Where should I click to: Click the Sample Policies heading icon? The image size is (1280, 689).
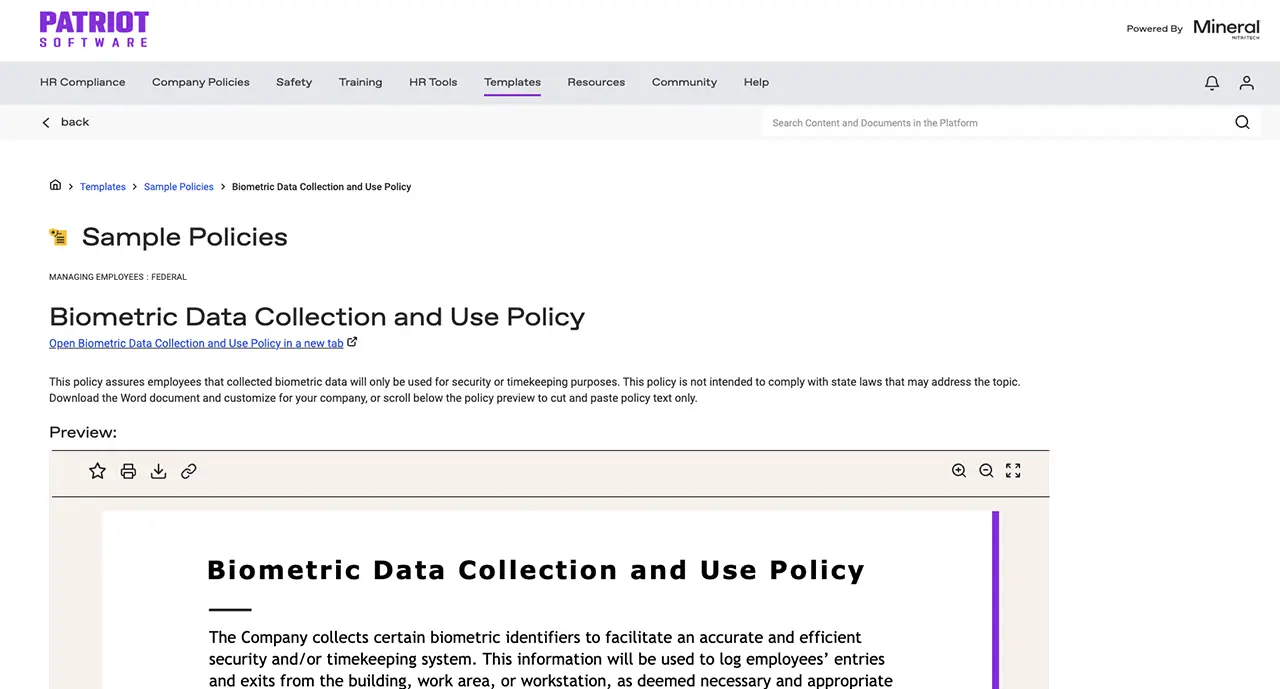59,237
